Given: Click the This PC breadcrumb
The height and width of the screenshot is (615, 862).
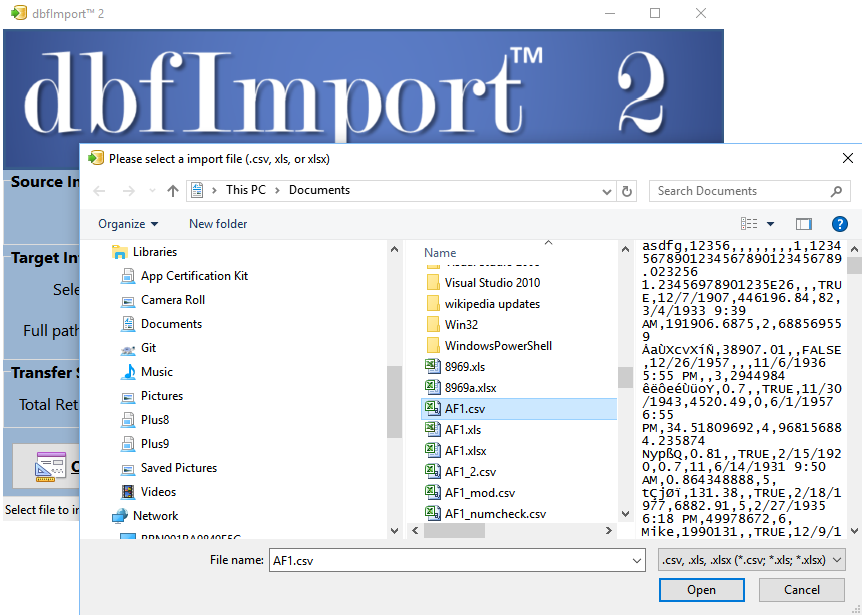Looking at the screenshot, I should (246, 190).
